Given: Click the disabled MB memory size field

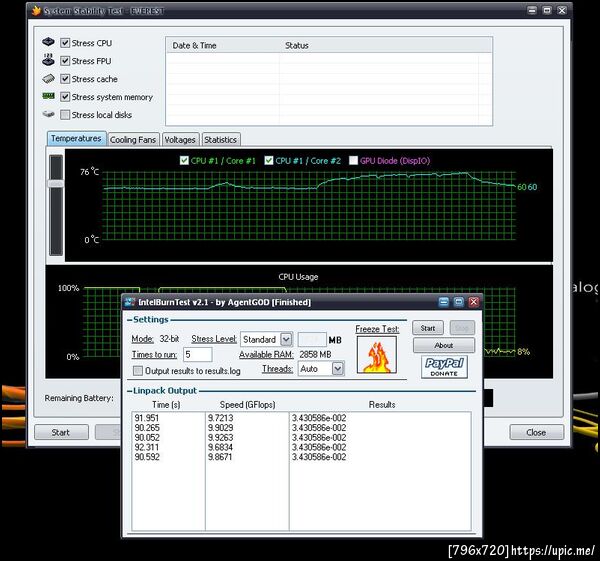Looking at the screenshot, I should 312,339.
